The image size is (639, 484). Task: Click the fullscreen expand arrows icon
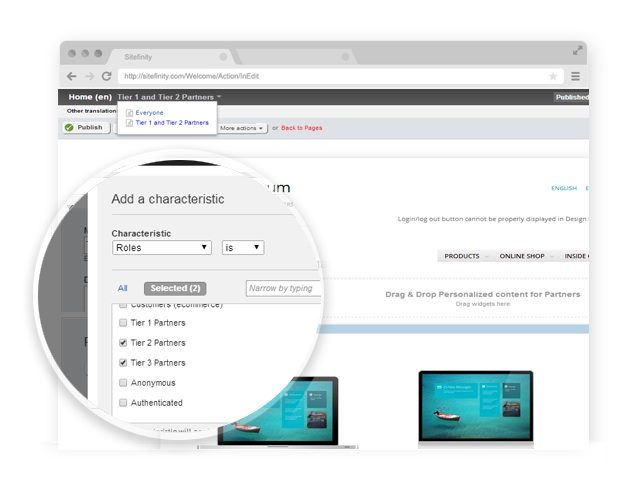pos(577,49)
